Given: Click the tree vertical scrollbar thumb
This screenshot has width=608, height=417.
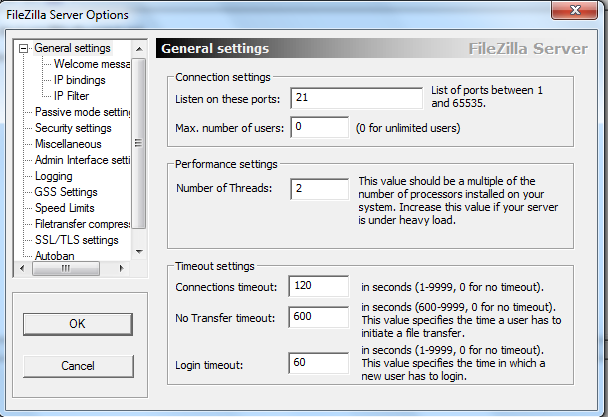Looking at the screenshot, I should pyautogui.click(x=139, y=144).
